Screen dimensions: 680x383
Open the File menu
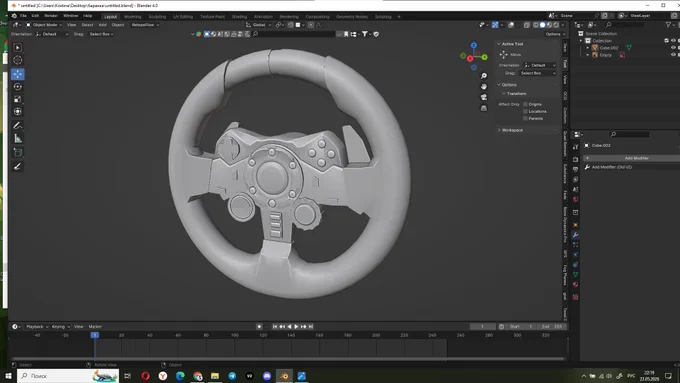point(23,16)
